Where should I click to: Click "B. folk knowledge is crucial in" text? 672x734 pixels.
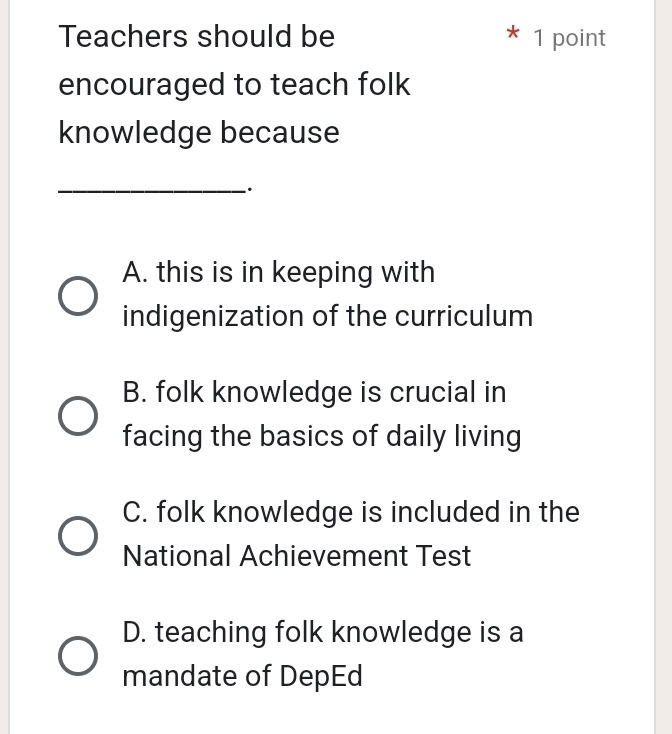(x=314, y=392)
